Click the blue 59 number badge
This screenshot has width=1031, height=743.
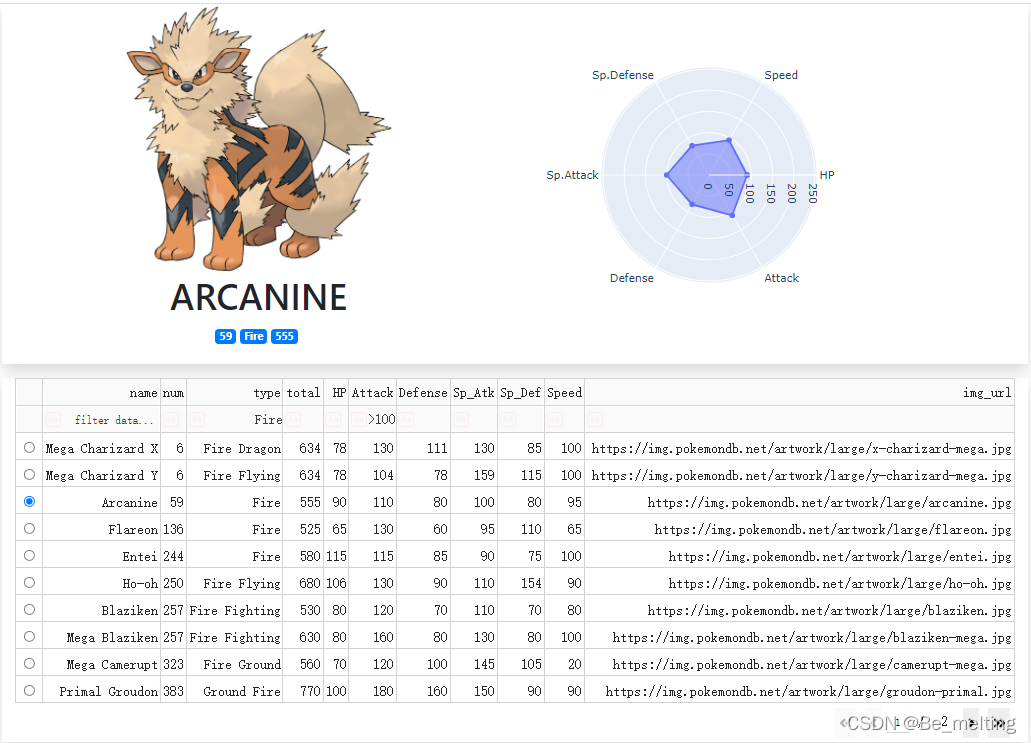point(226,337)
